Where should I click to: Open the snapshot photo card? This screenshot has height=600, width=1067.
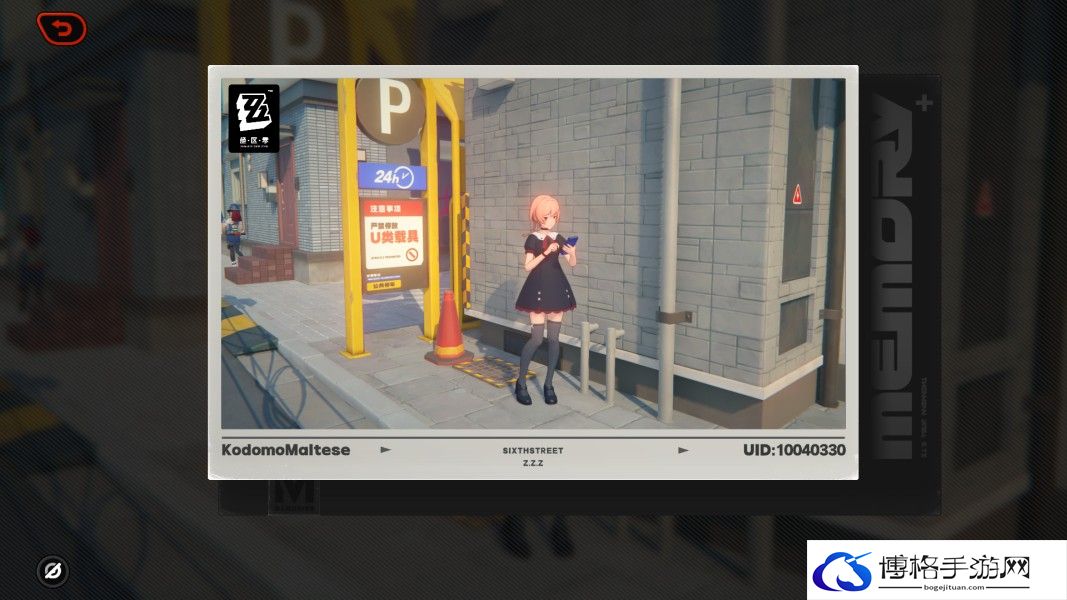point(533,272)
